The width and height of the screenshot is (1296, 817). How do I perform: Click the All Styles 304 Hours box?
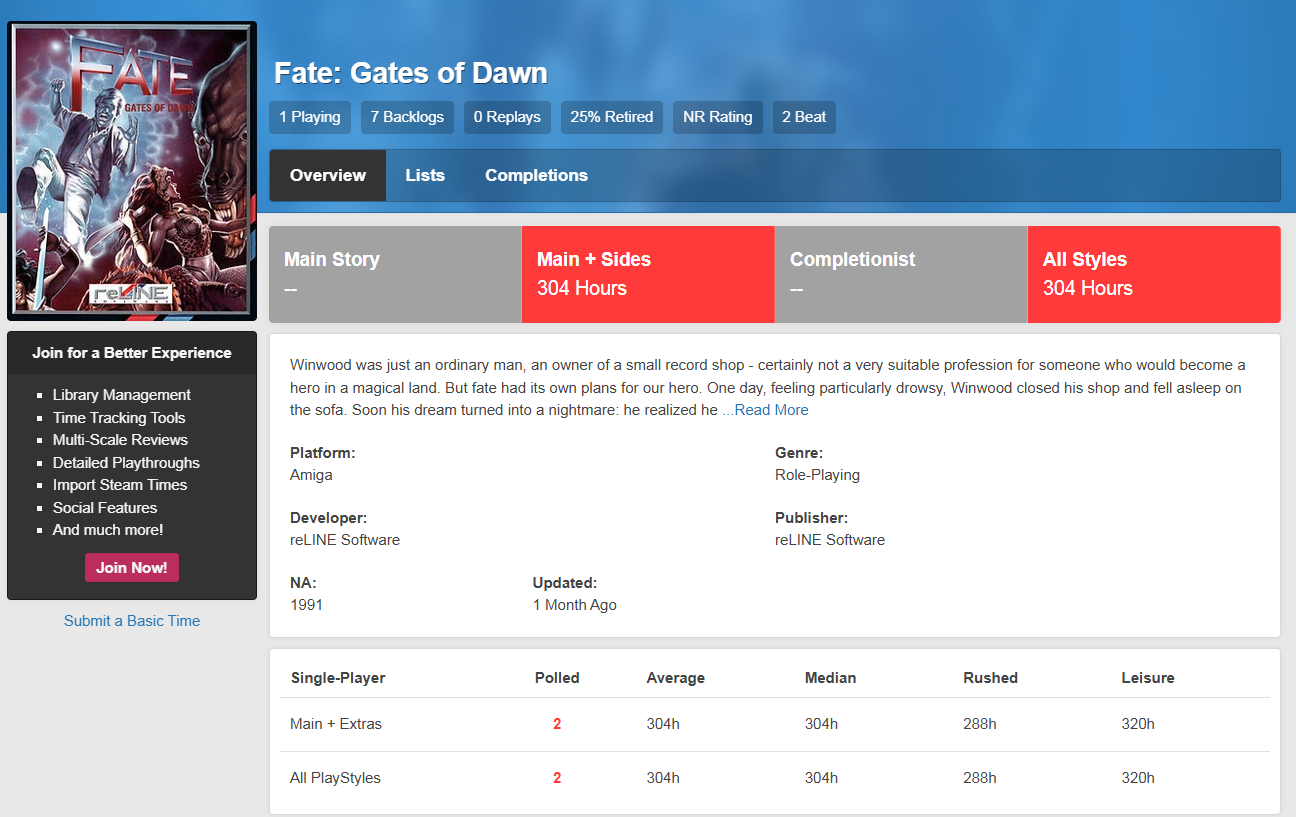tap(1154, 274)
